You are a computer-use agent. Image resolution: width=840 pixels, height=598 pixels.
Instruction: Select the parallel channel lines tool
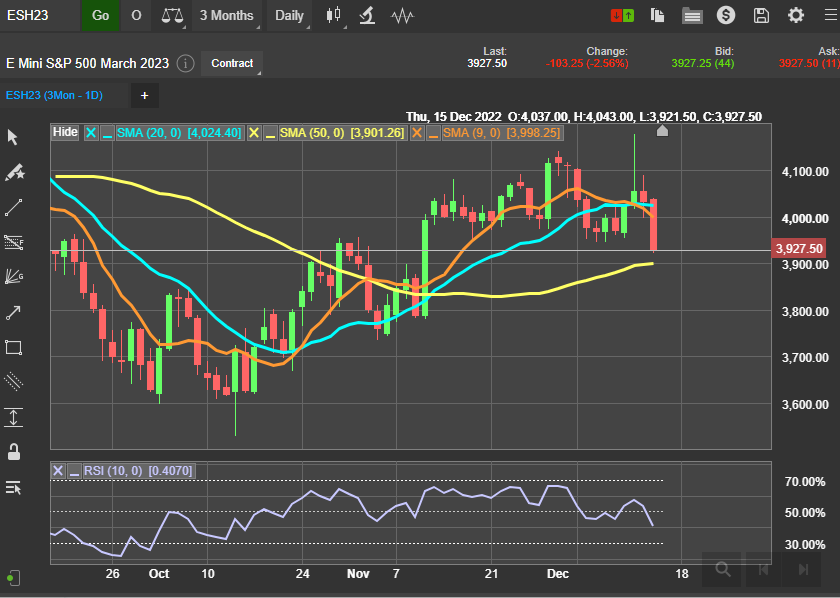click(x=13, y=382)
